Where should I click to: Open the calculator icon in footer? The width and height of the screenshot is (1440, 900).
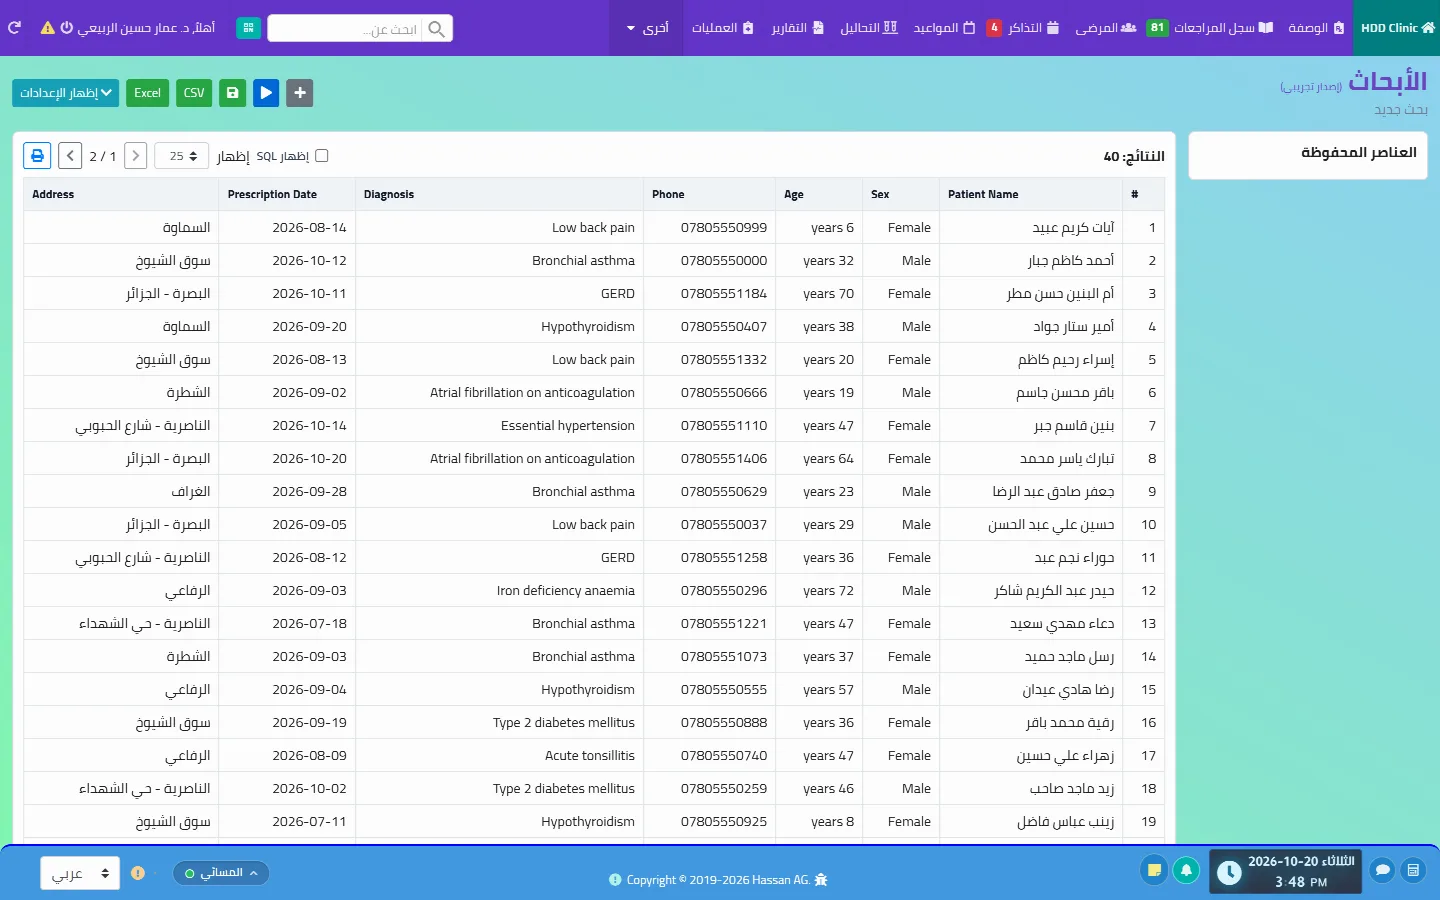click(x=1413, y=871)
